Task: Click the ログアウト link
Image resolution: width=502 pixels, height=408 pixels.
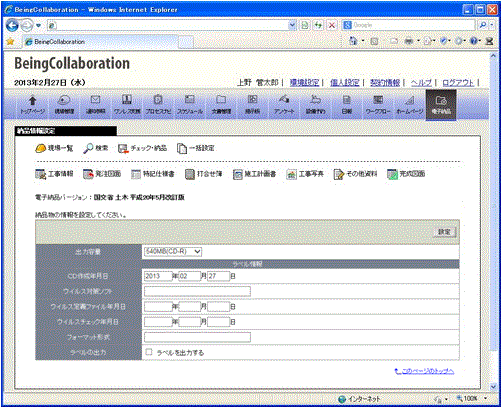Action: point(458,82)
